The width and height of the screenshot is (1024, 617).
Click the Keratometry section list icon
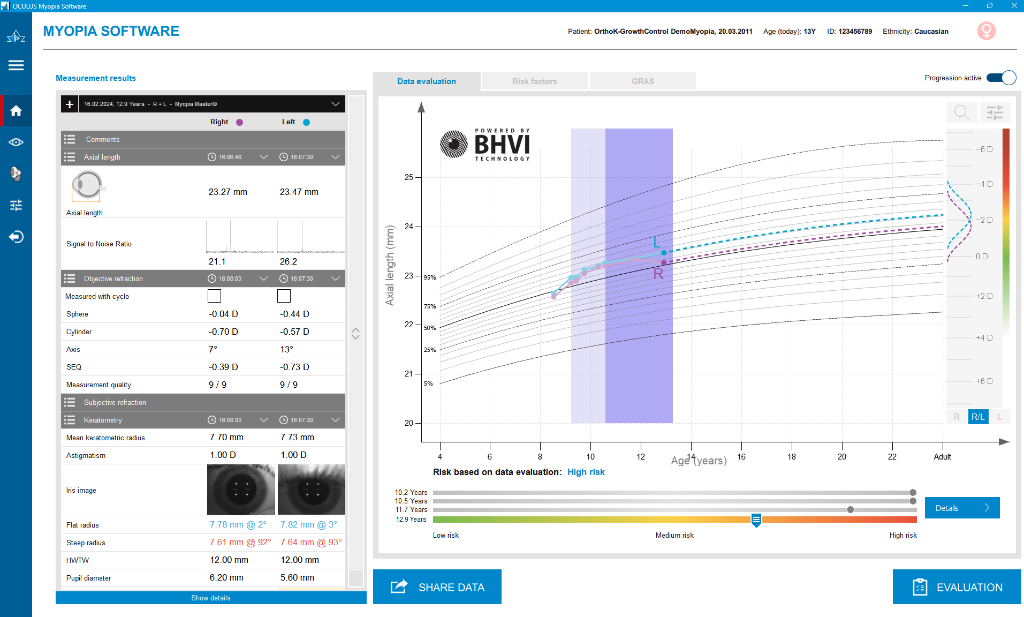pos(69,420)
